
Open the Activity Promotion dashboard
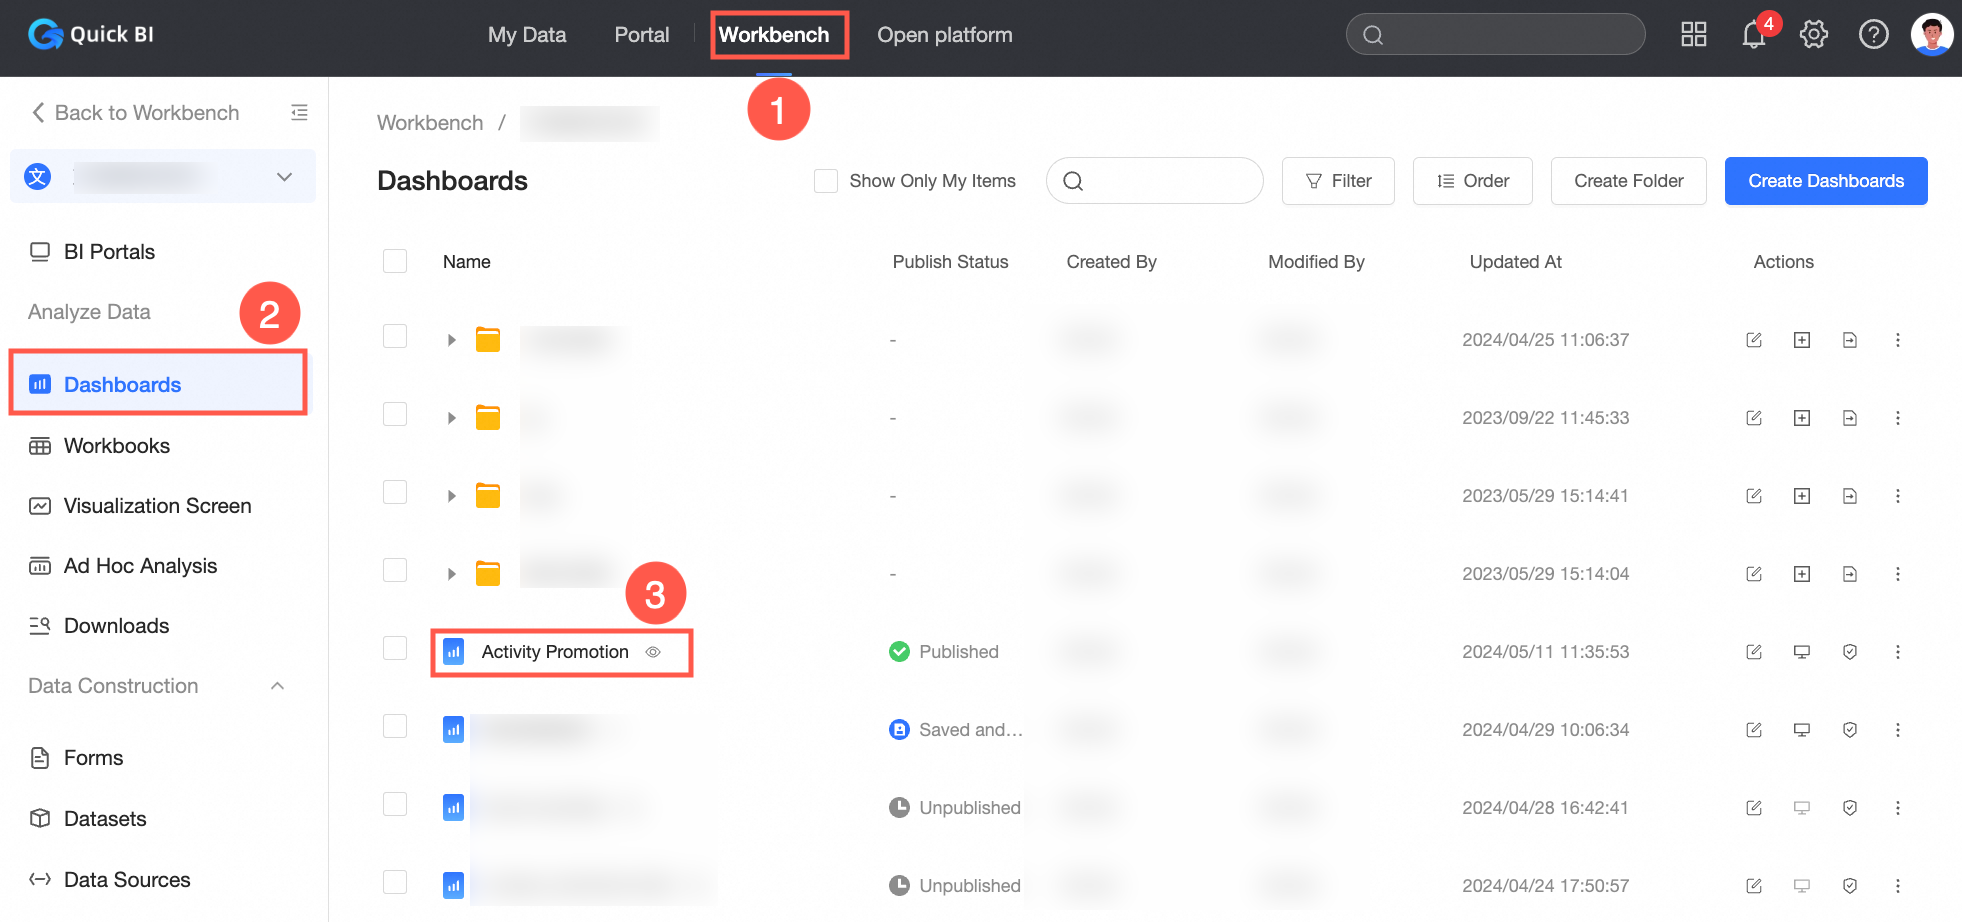point(555,652)
